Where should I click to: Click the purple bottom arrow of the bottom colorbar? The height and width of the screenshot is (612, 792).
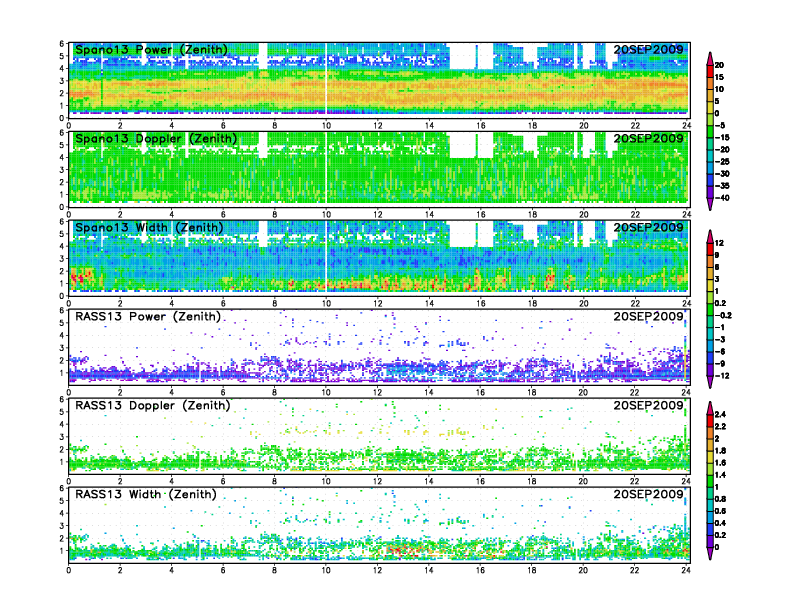(x=710, y=553)
